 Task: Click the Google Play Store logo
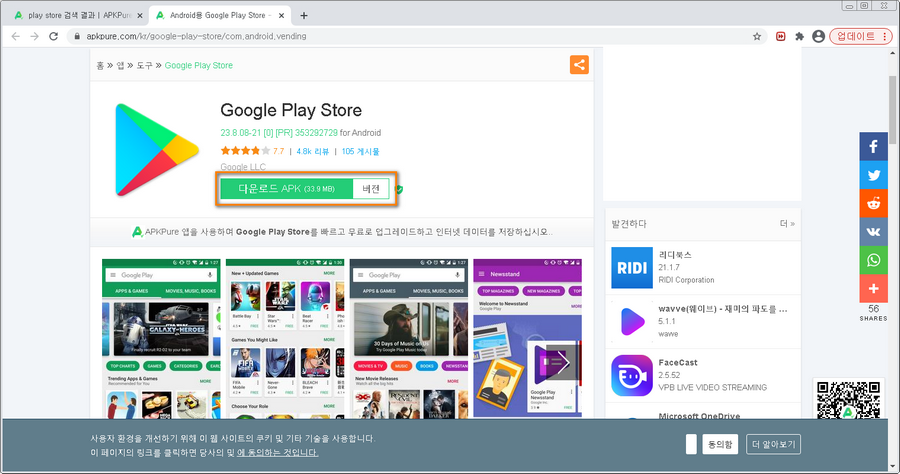pyautogui.click(x=157, y=150)
